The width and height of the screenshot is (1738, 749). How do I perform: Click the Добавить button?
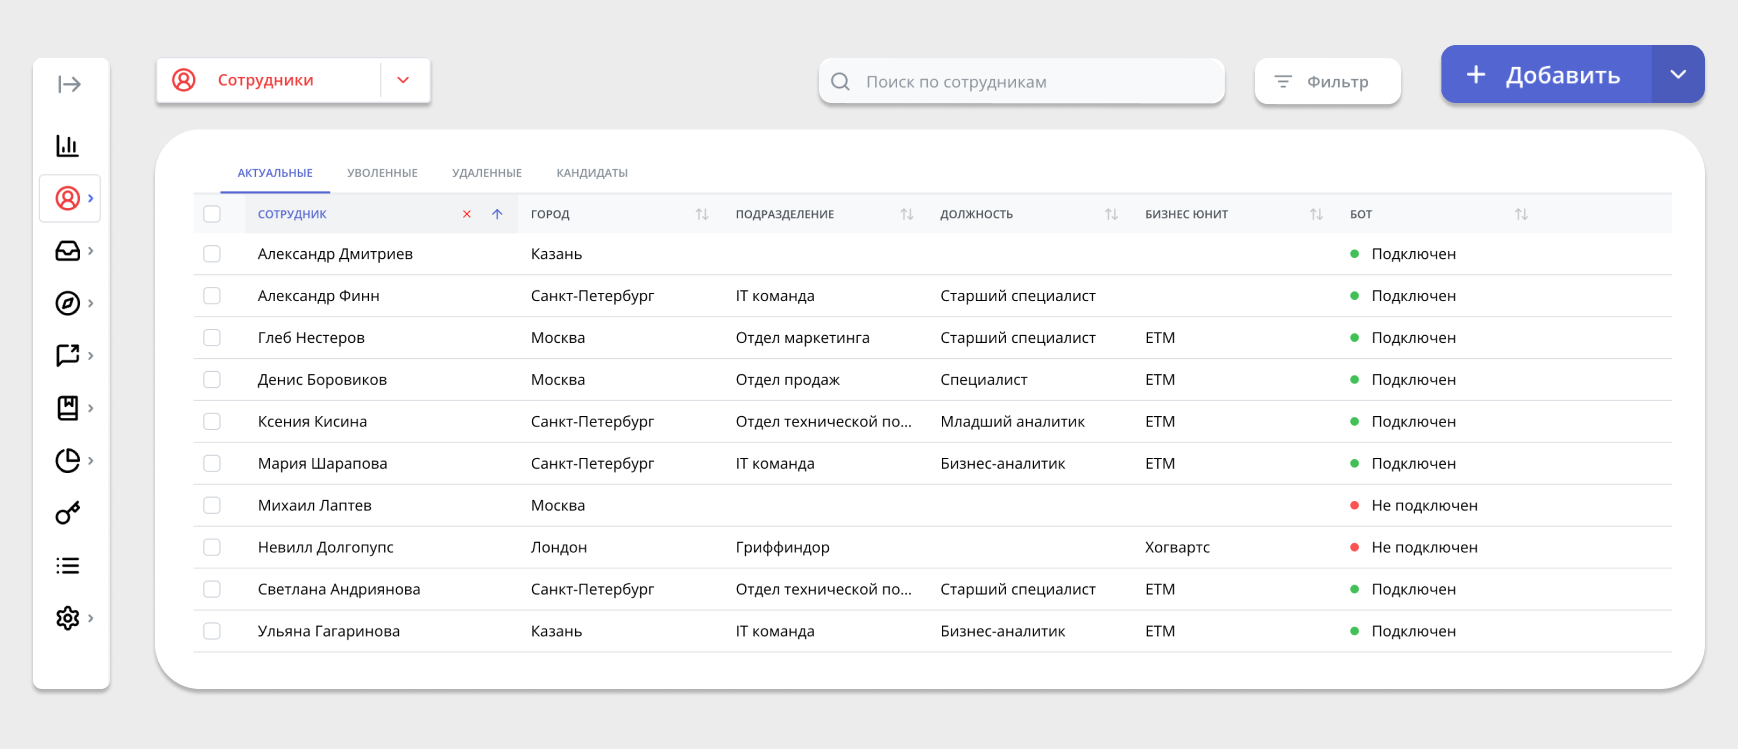[1546, 74]
